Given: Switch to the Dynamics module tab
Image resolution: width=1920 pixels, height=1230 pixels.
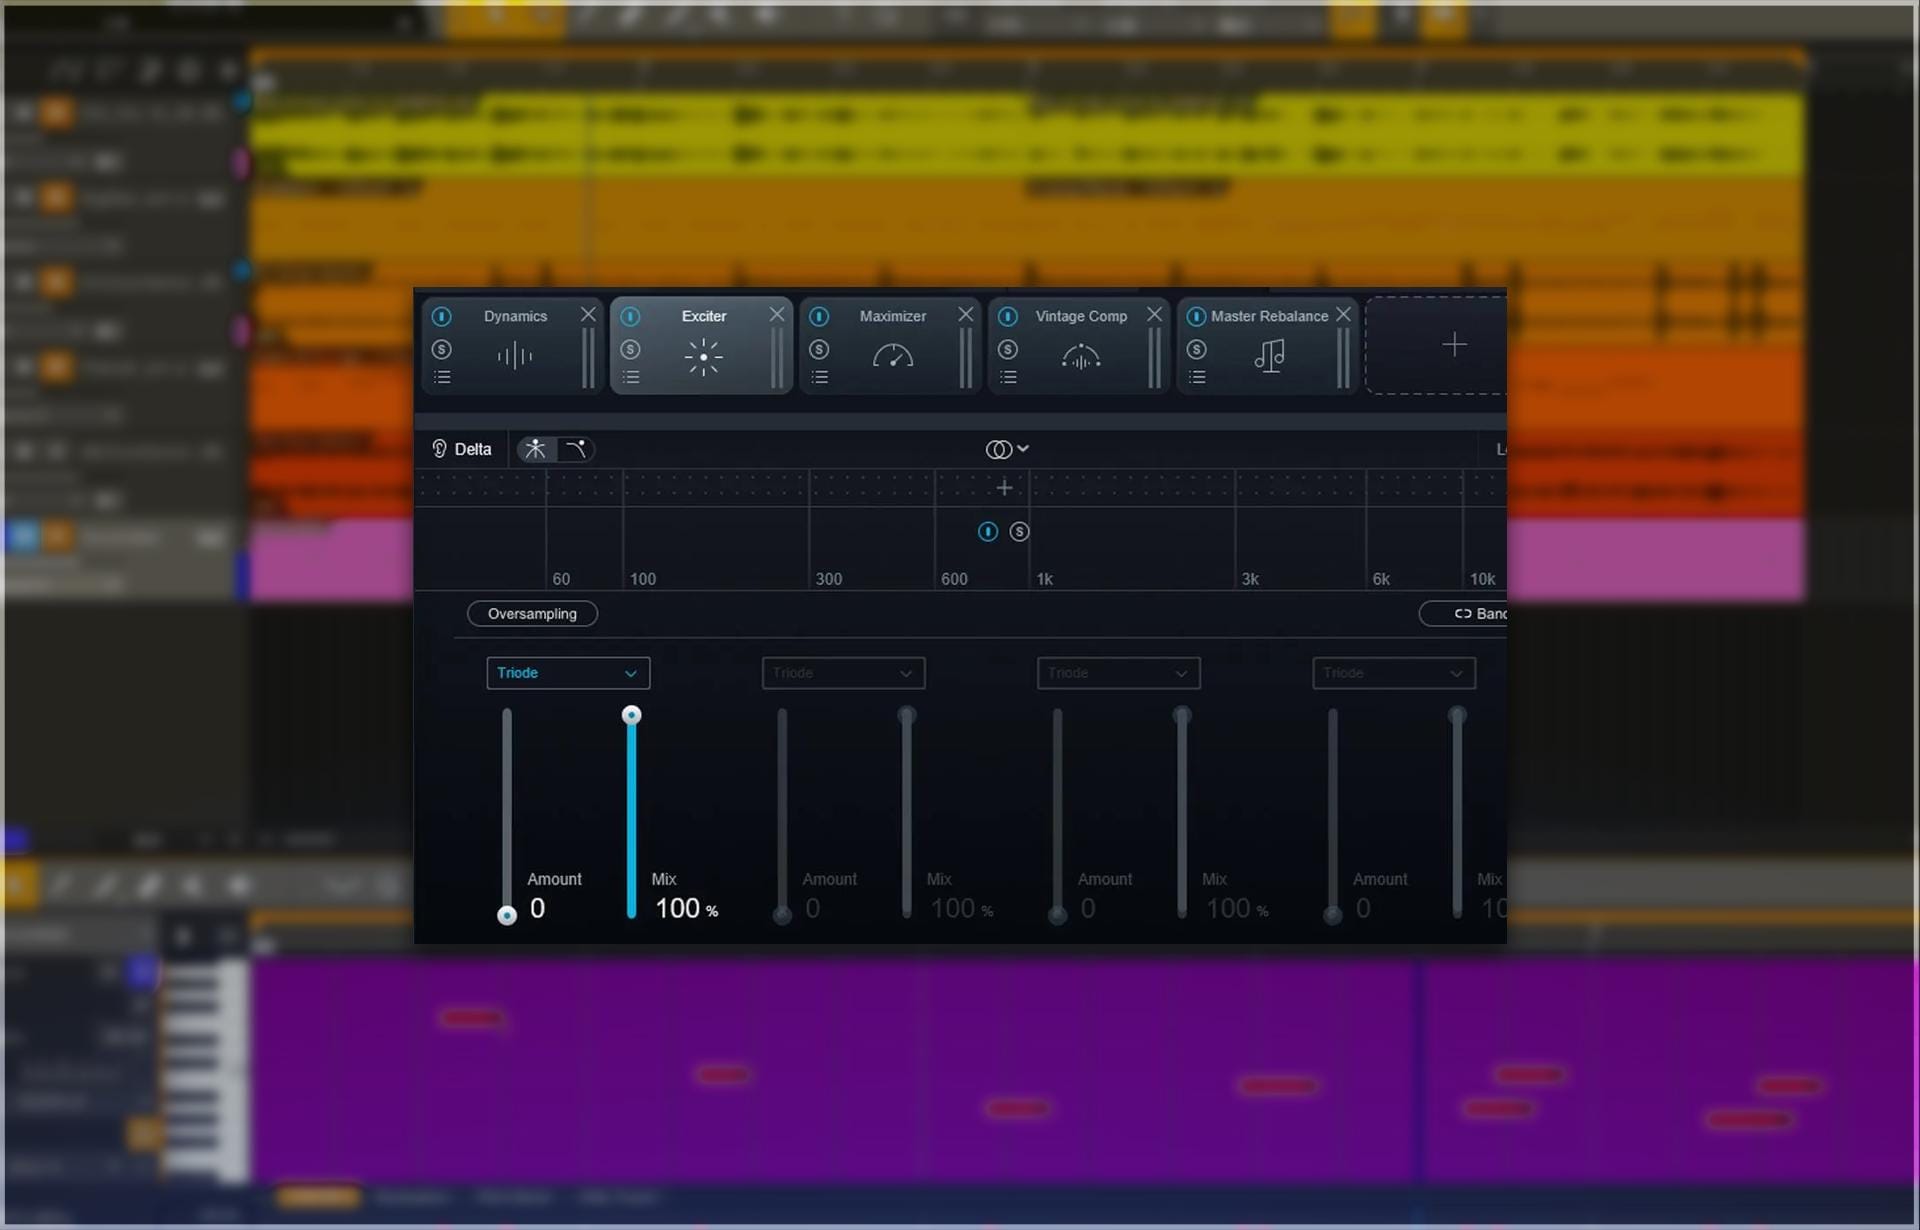Looking at the screenshot, I should pos(512,345).
